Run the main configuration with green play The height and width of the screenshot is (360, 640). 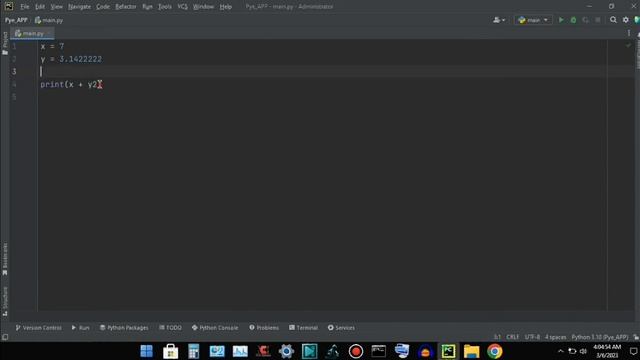pos(561,20)
